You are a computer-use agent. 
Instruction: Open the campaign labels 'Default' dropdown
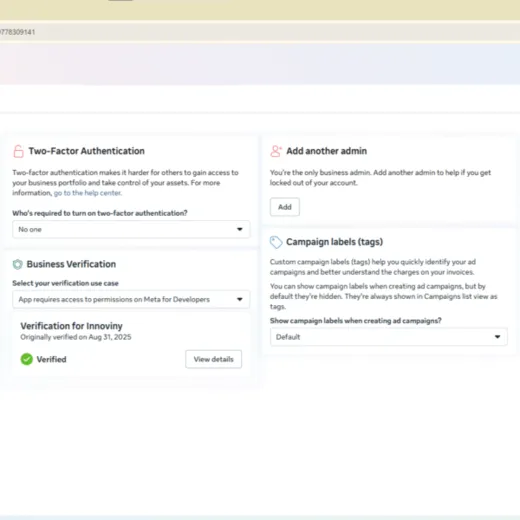pyautogui.click(x=389, y=337)
